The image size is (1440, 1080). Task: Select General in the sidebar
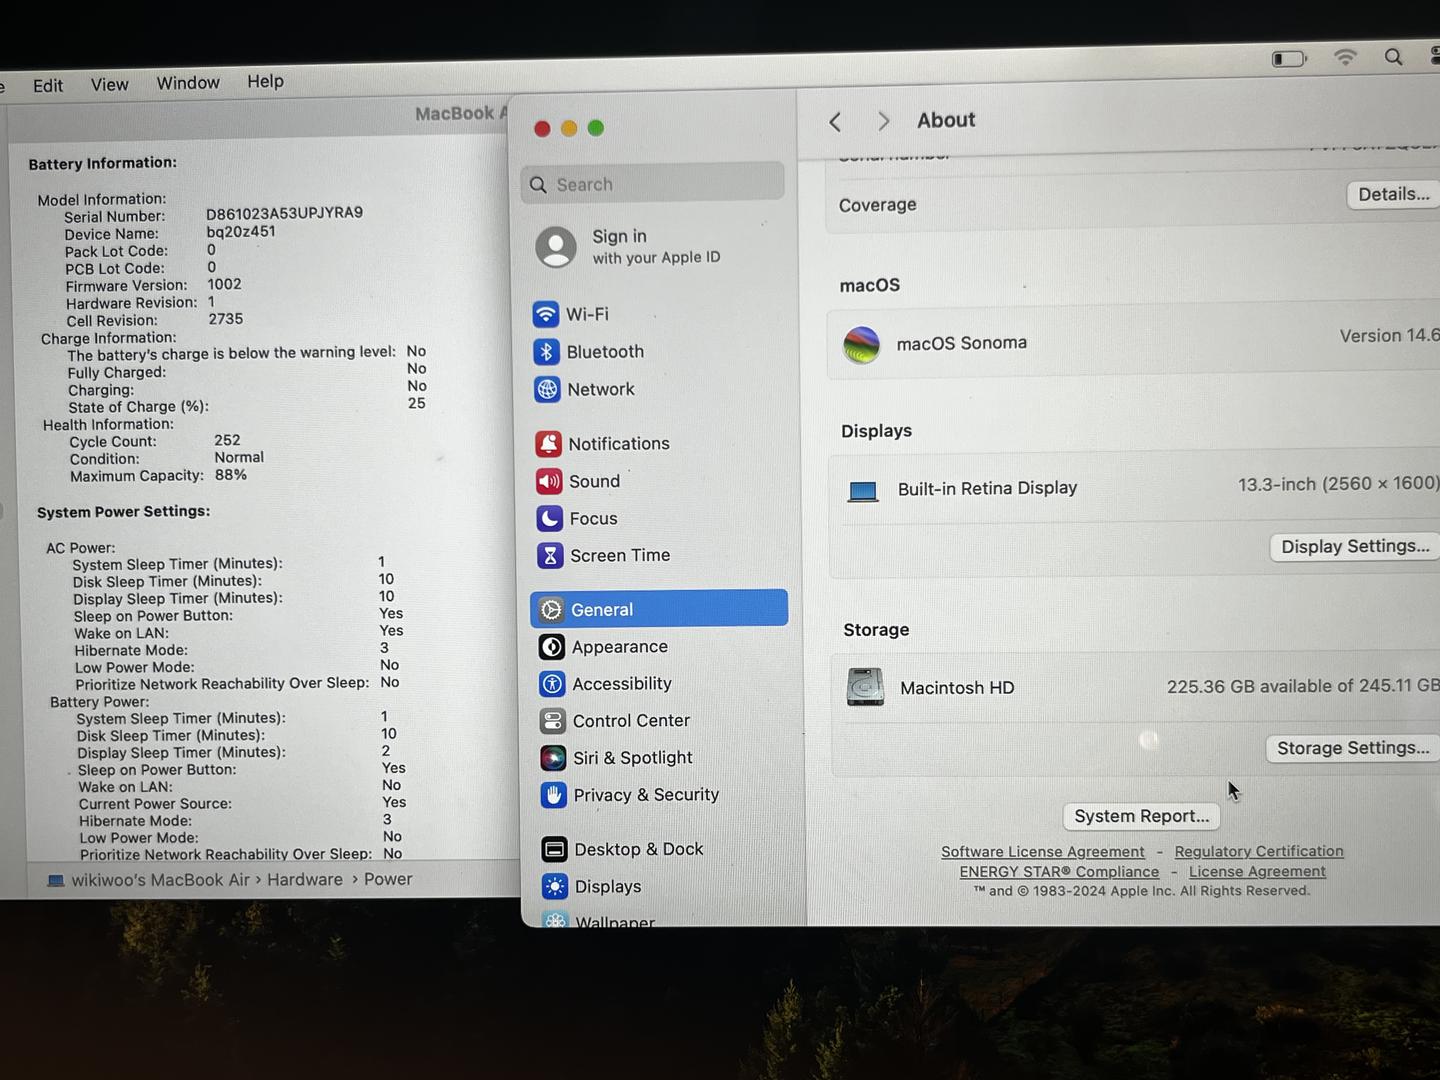[x=659, y=609]
